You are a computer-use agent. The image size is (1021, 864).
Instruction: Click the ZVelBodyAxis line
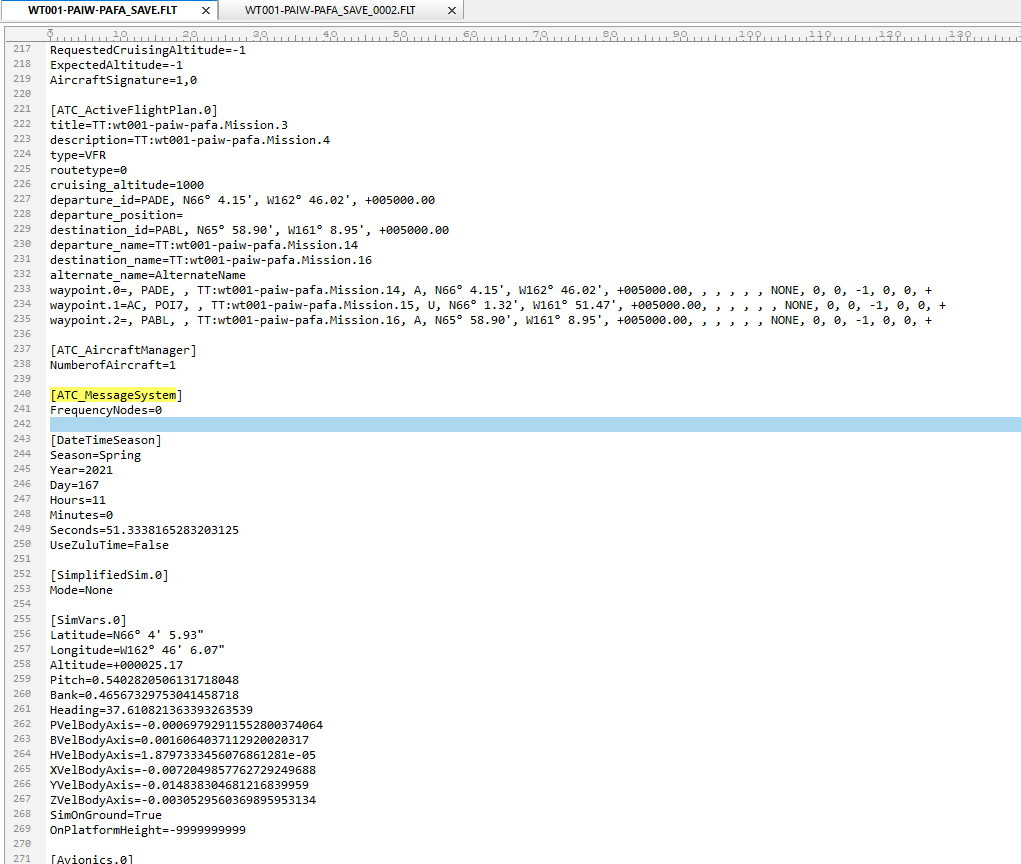tap(182, 800)
